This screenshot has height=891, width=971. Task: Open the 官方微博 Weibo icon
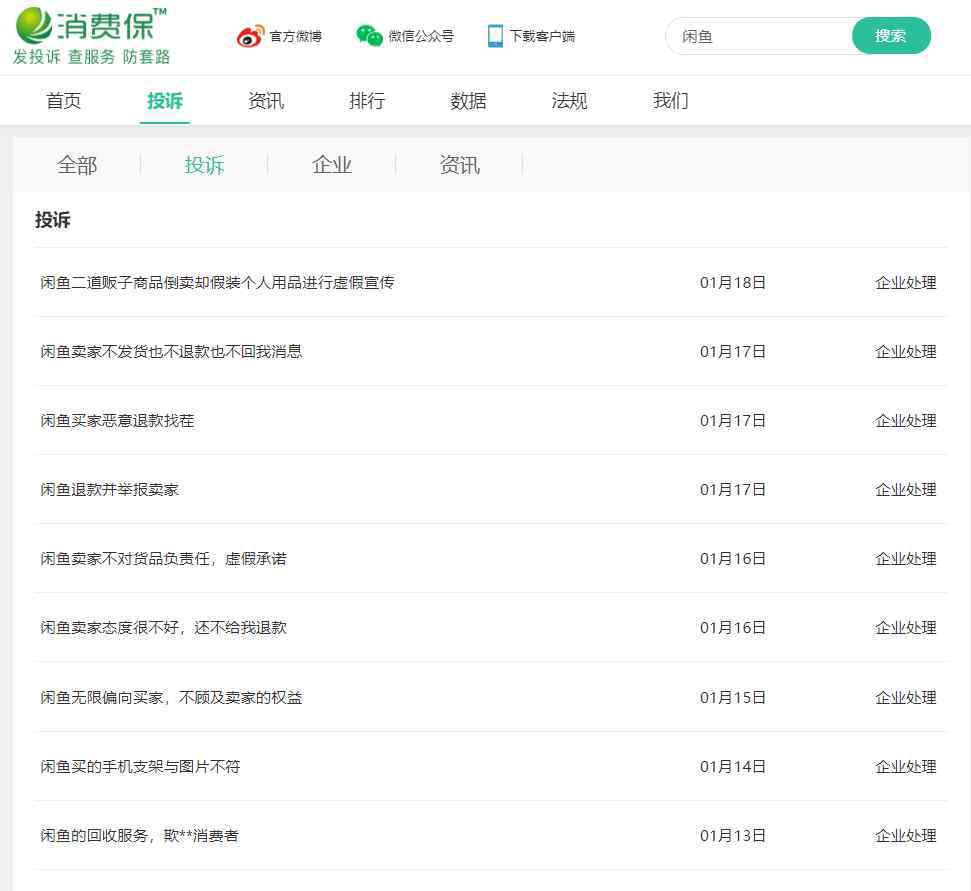pyautogui.click(x=250, y=37)
